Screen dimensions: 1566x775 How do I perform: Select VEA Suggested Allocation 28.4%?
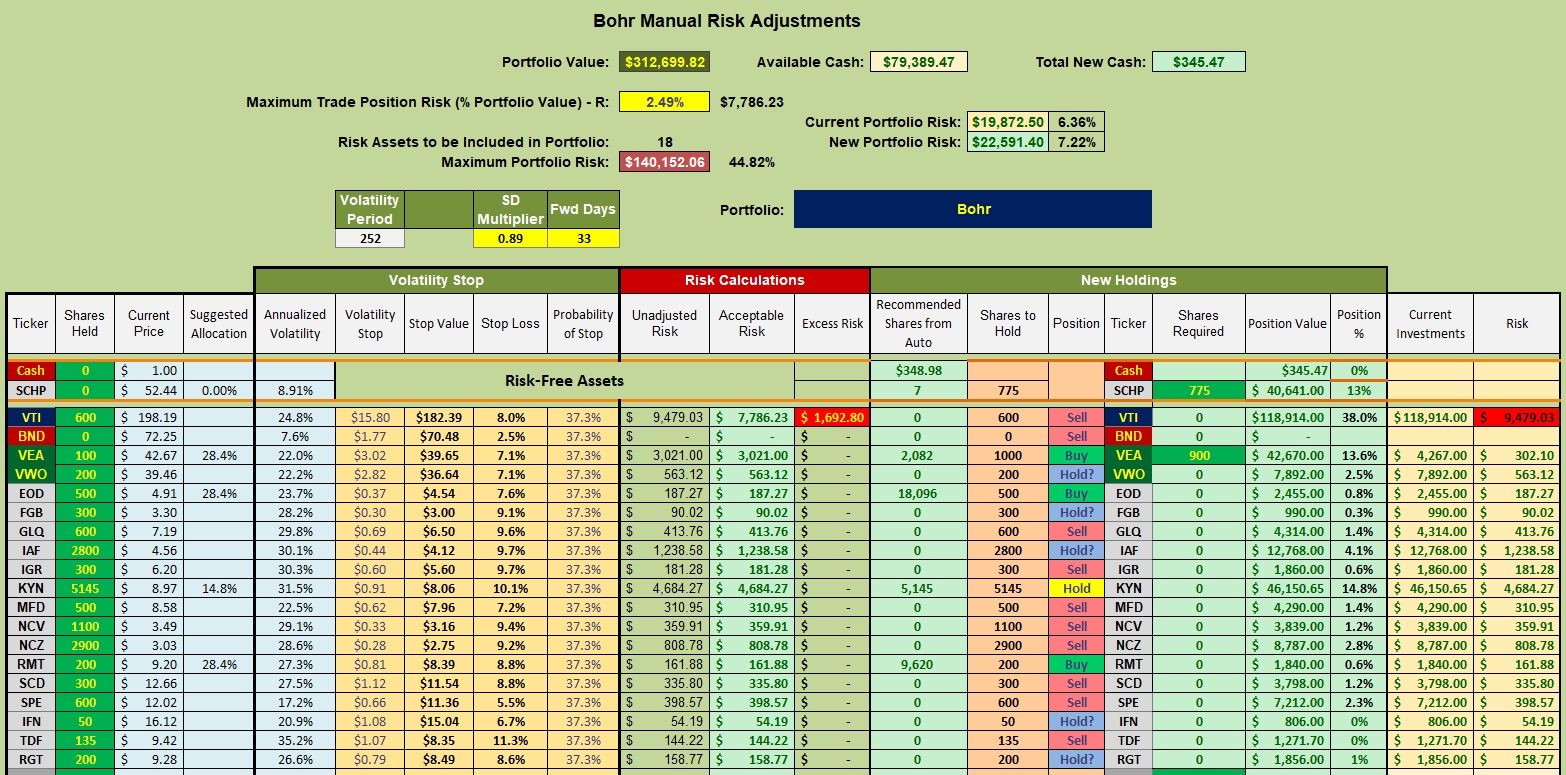point(218,455)
